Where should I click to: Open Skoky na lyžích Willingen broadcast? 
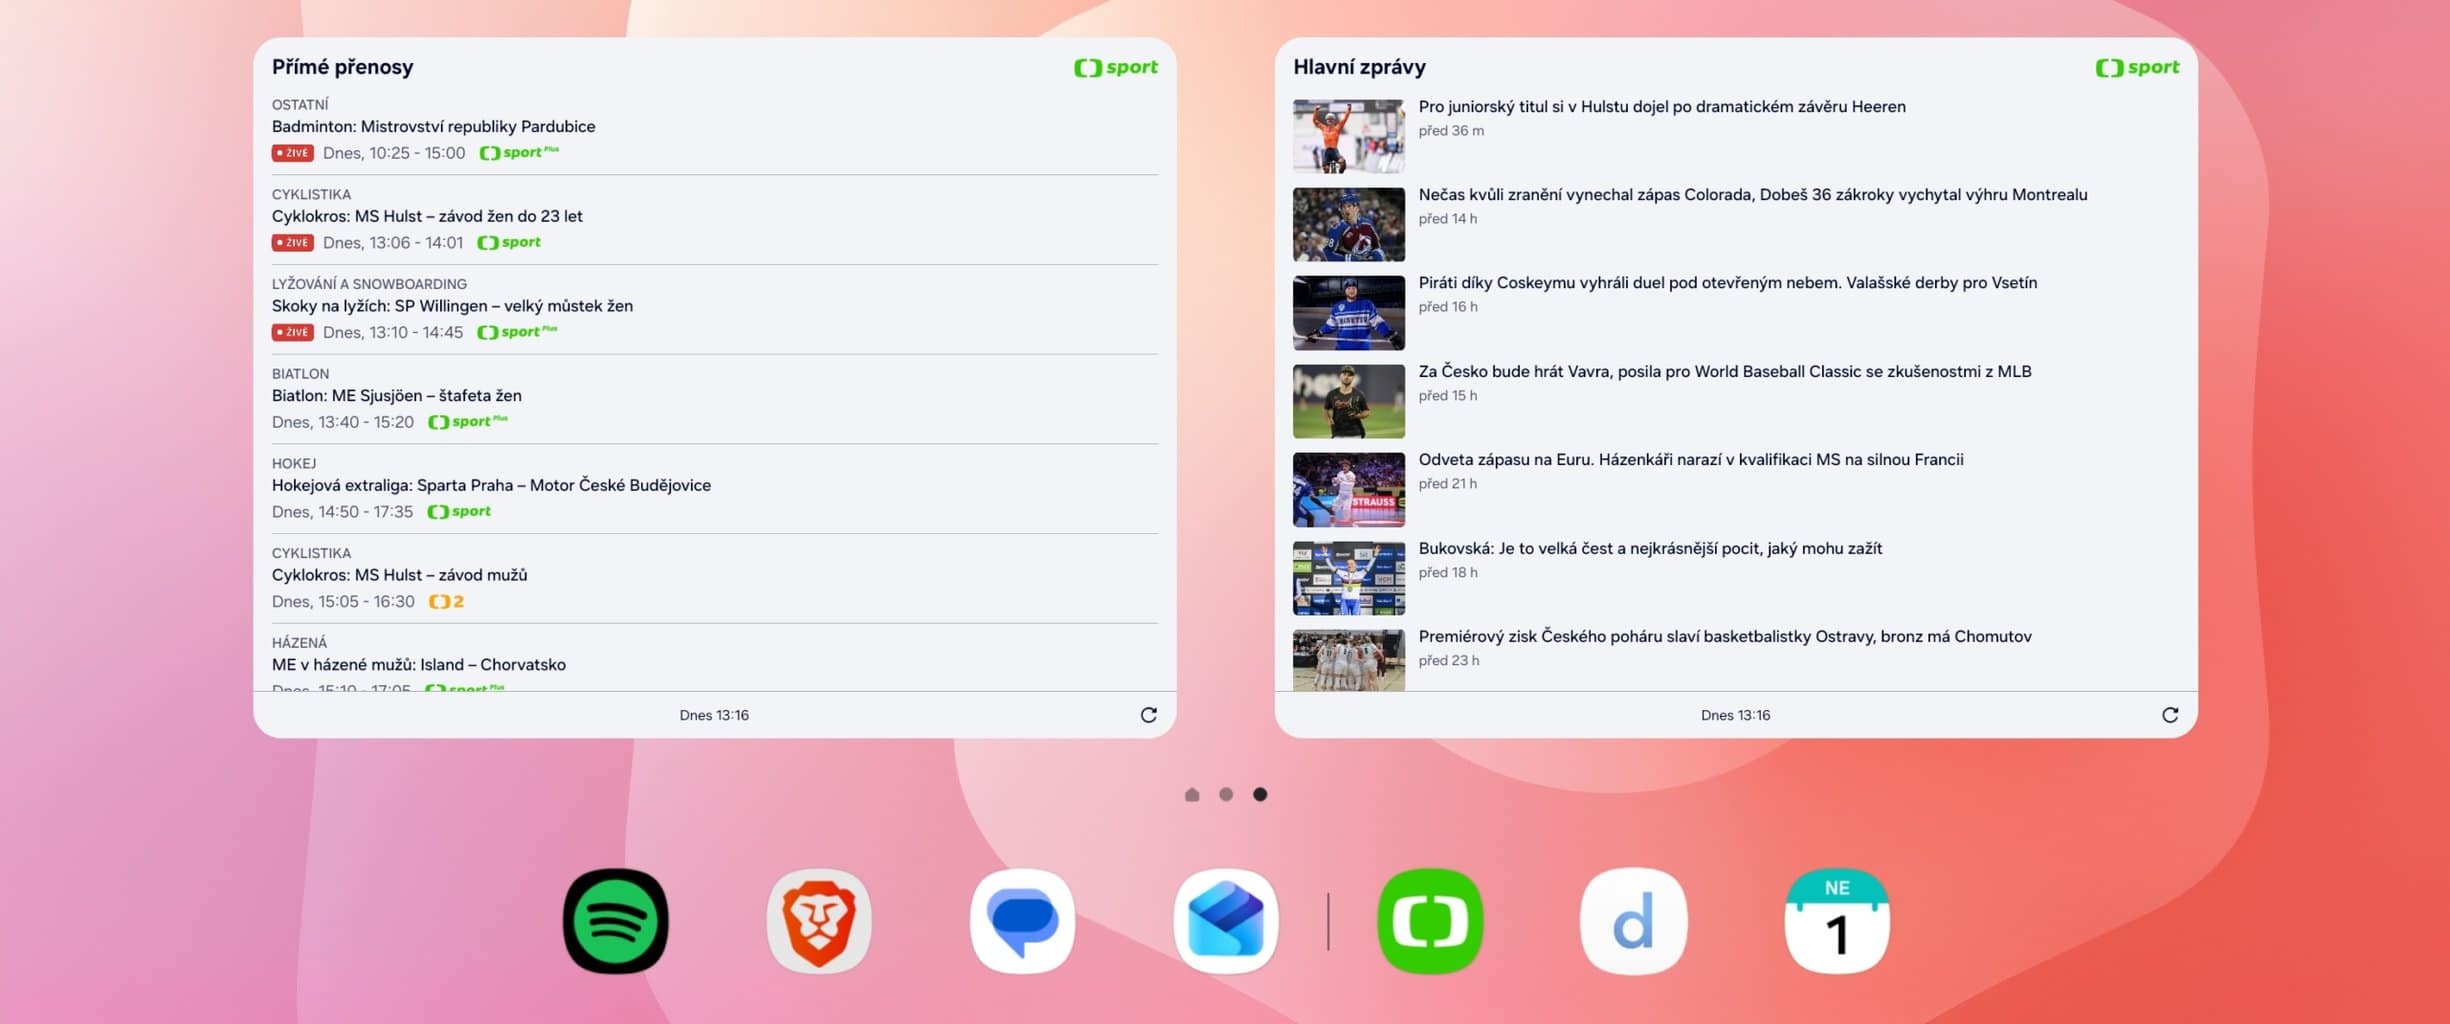pos(452,306)
